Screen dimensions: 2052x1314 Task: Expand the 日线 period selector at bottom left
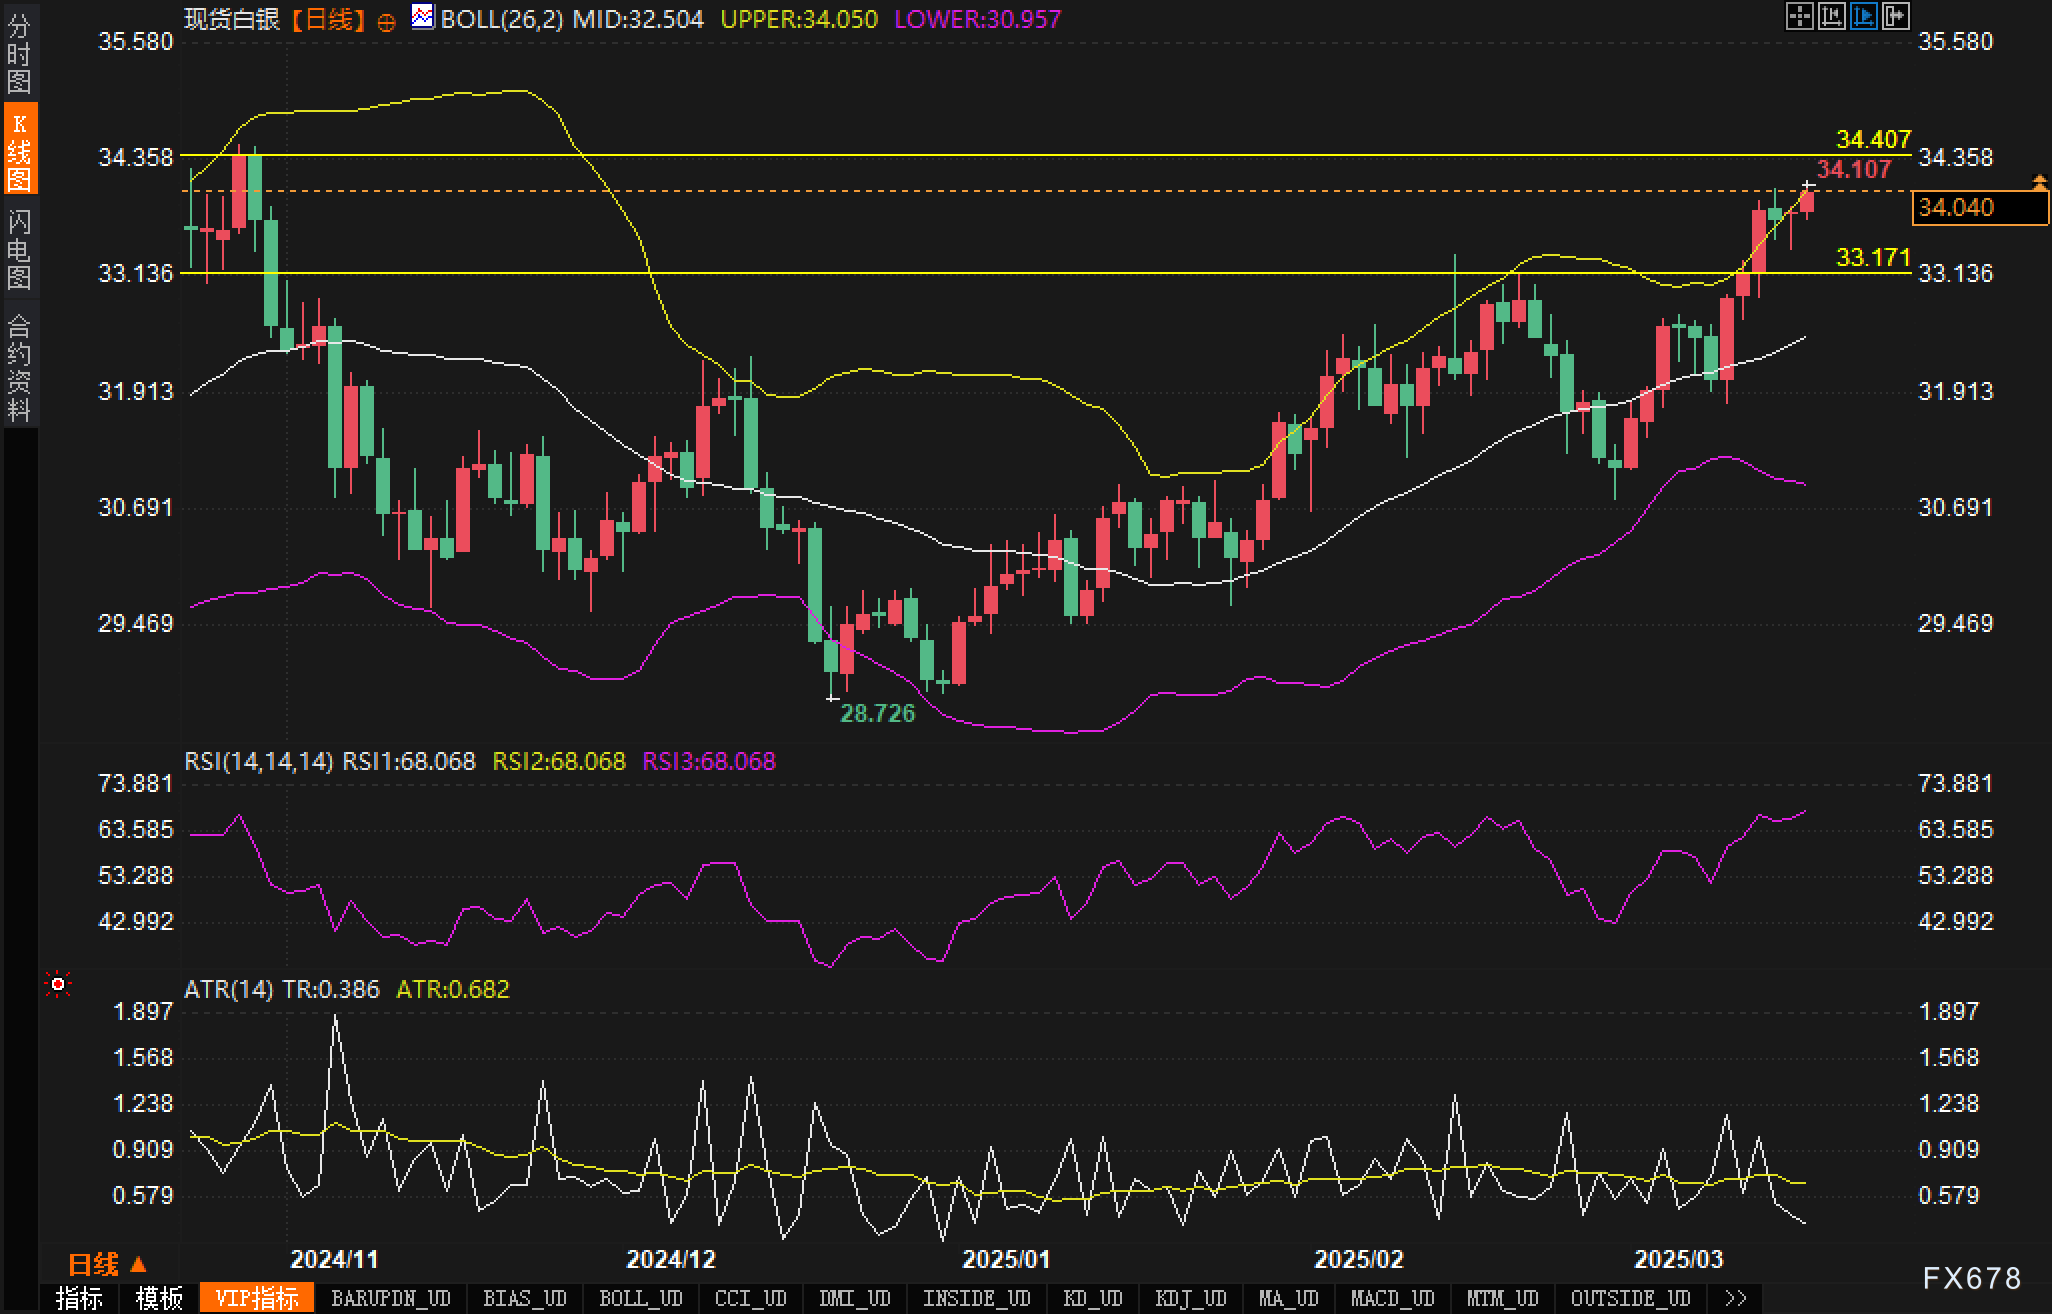click(107, 1264)
